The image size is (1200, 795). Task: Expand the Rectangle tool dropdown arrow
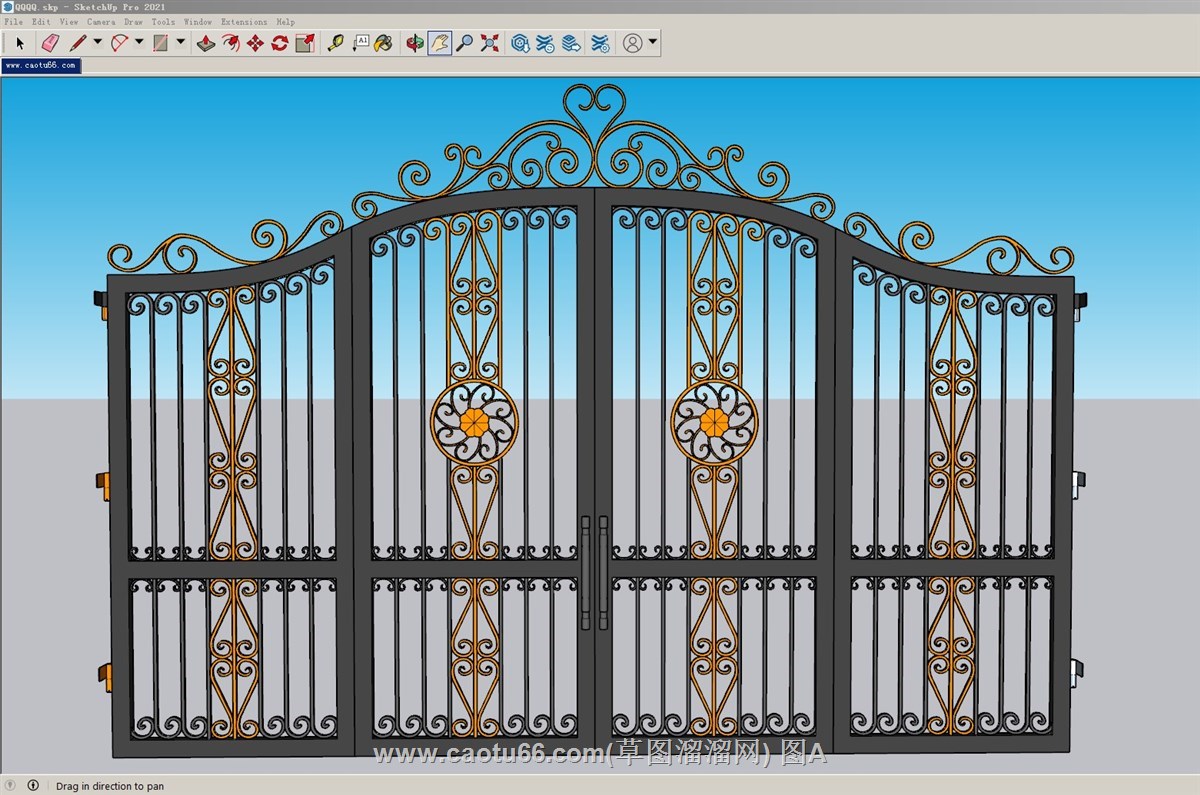181,42
